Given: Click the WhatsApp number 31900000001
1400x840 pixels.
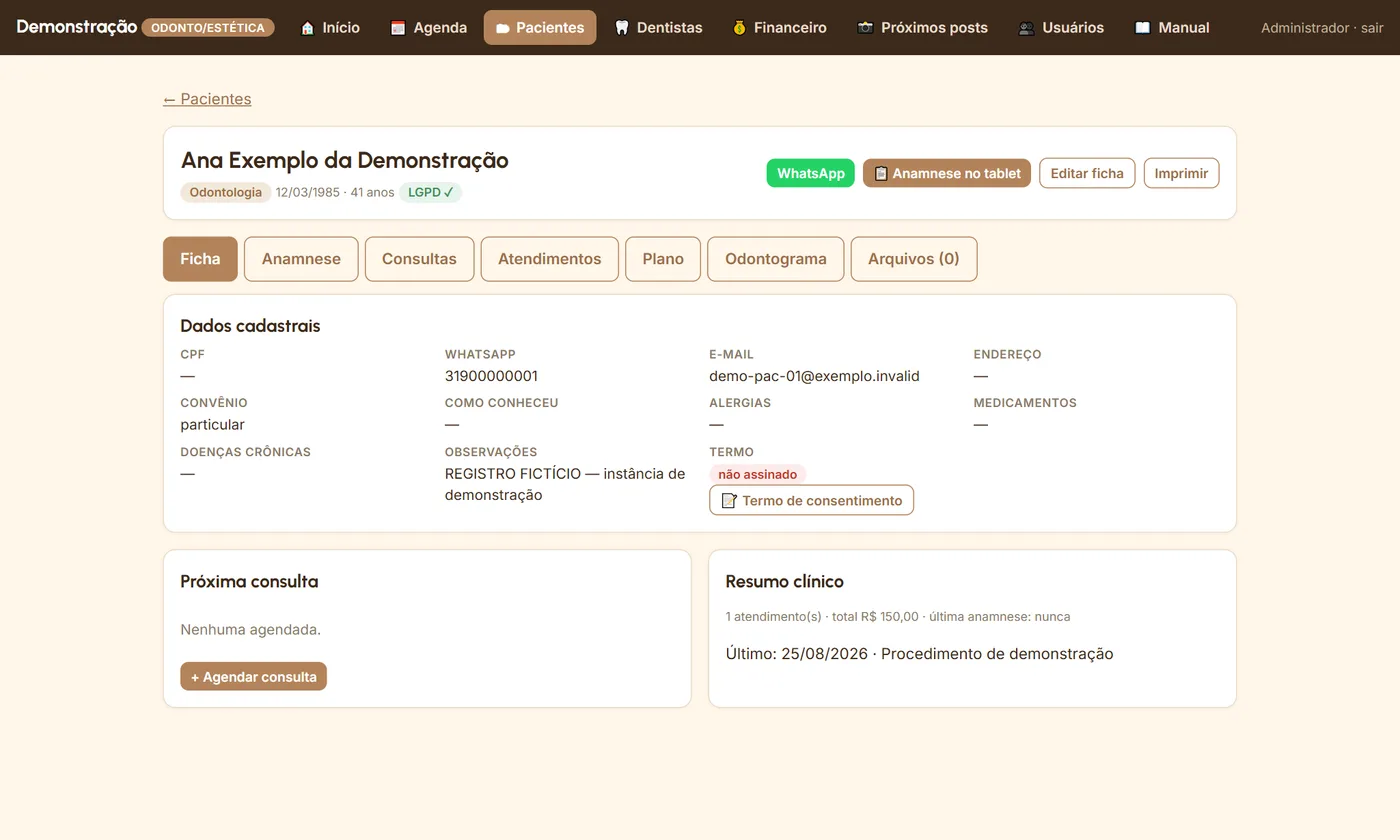Looking at the screenshot, I should pyautogui.click(x=491, y=376).
